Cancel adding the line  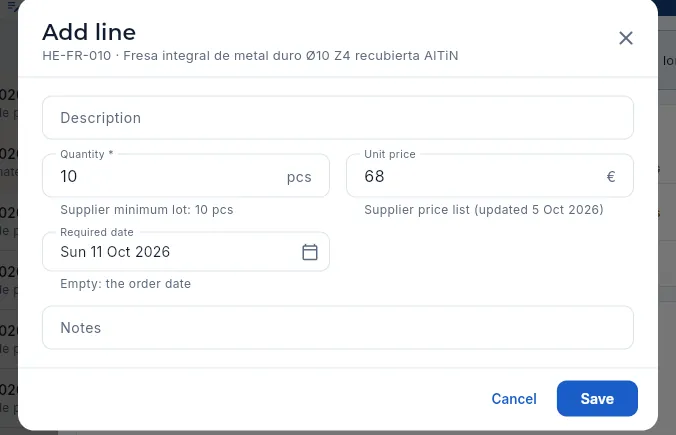(x=514, y=399)
